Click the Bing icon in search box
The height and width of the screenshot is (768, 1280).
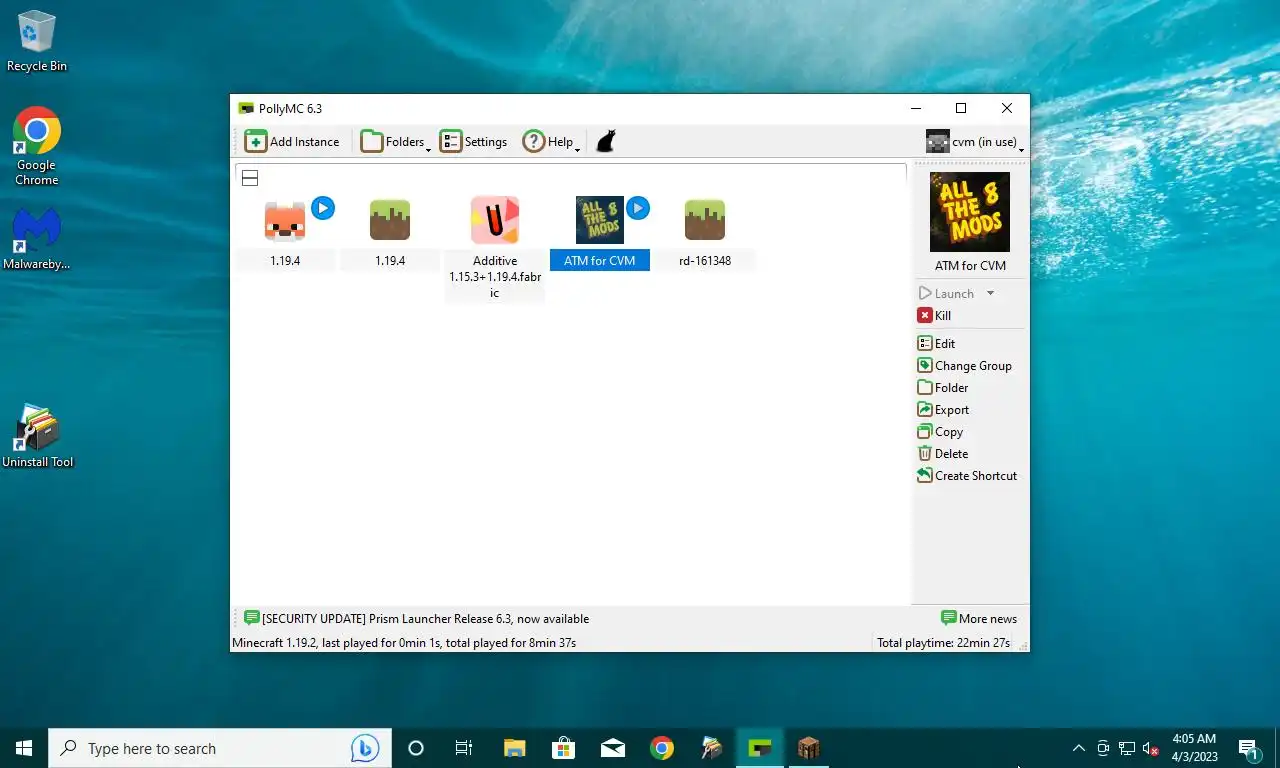364,748
